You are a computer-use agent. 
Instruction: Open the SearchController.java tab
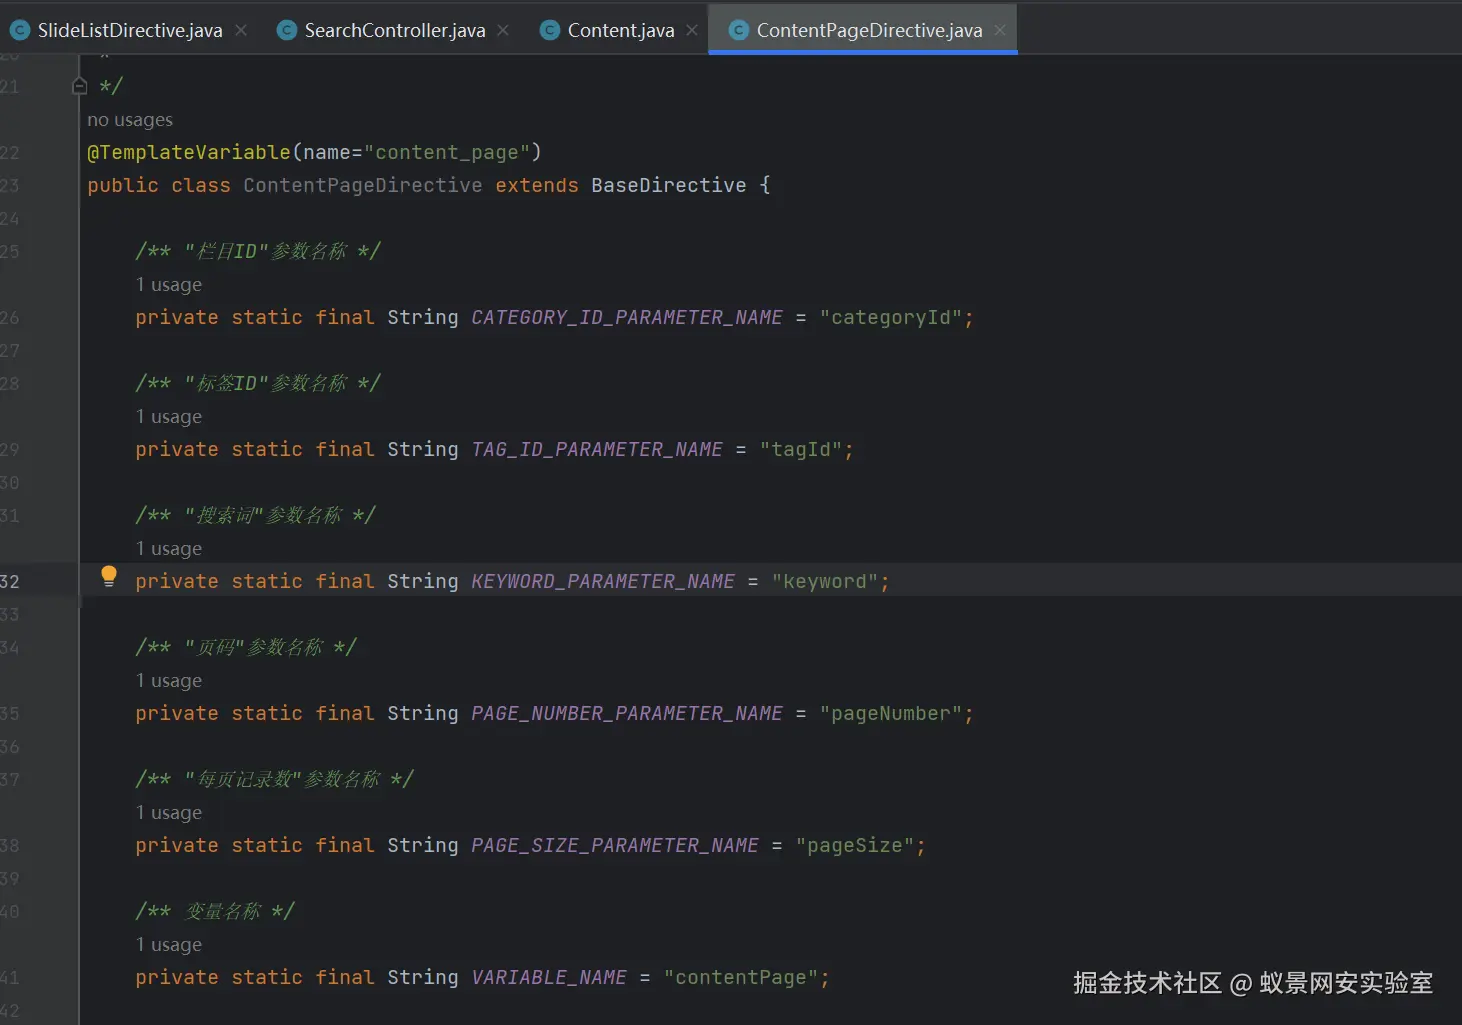pyautogui.click(x=394, y=30)
